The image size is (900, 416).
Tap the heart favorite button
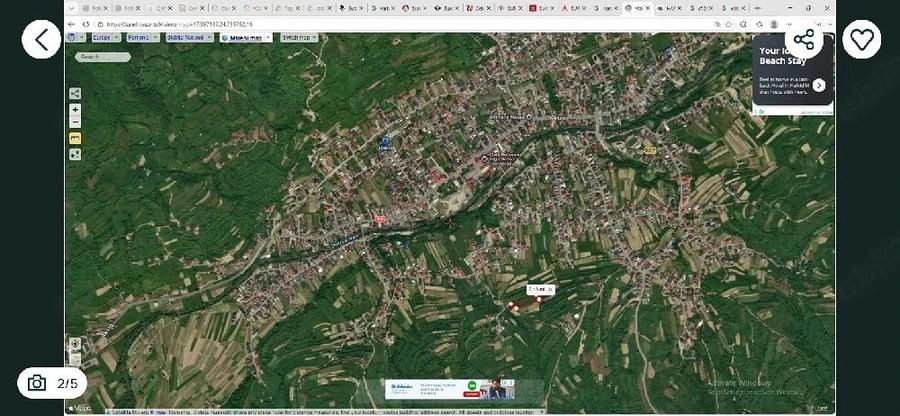pos(862,40)
